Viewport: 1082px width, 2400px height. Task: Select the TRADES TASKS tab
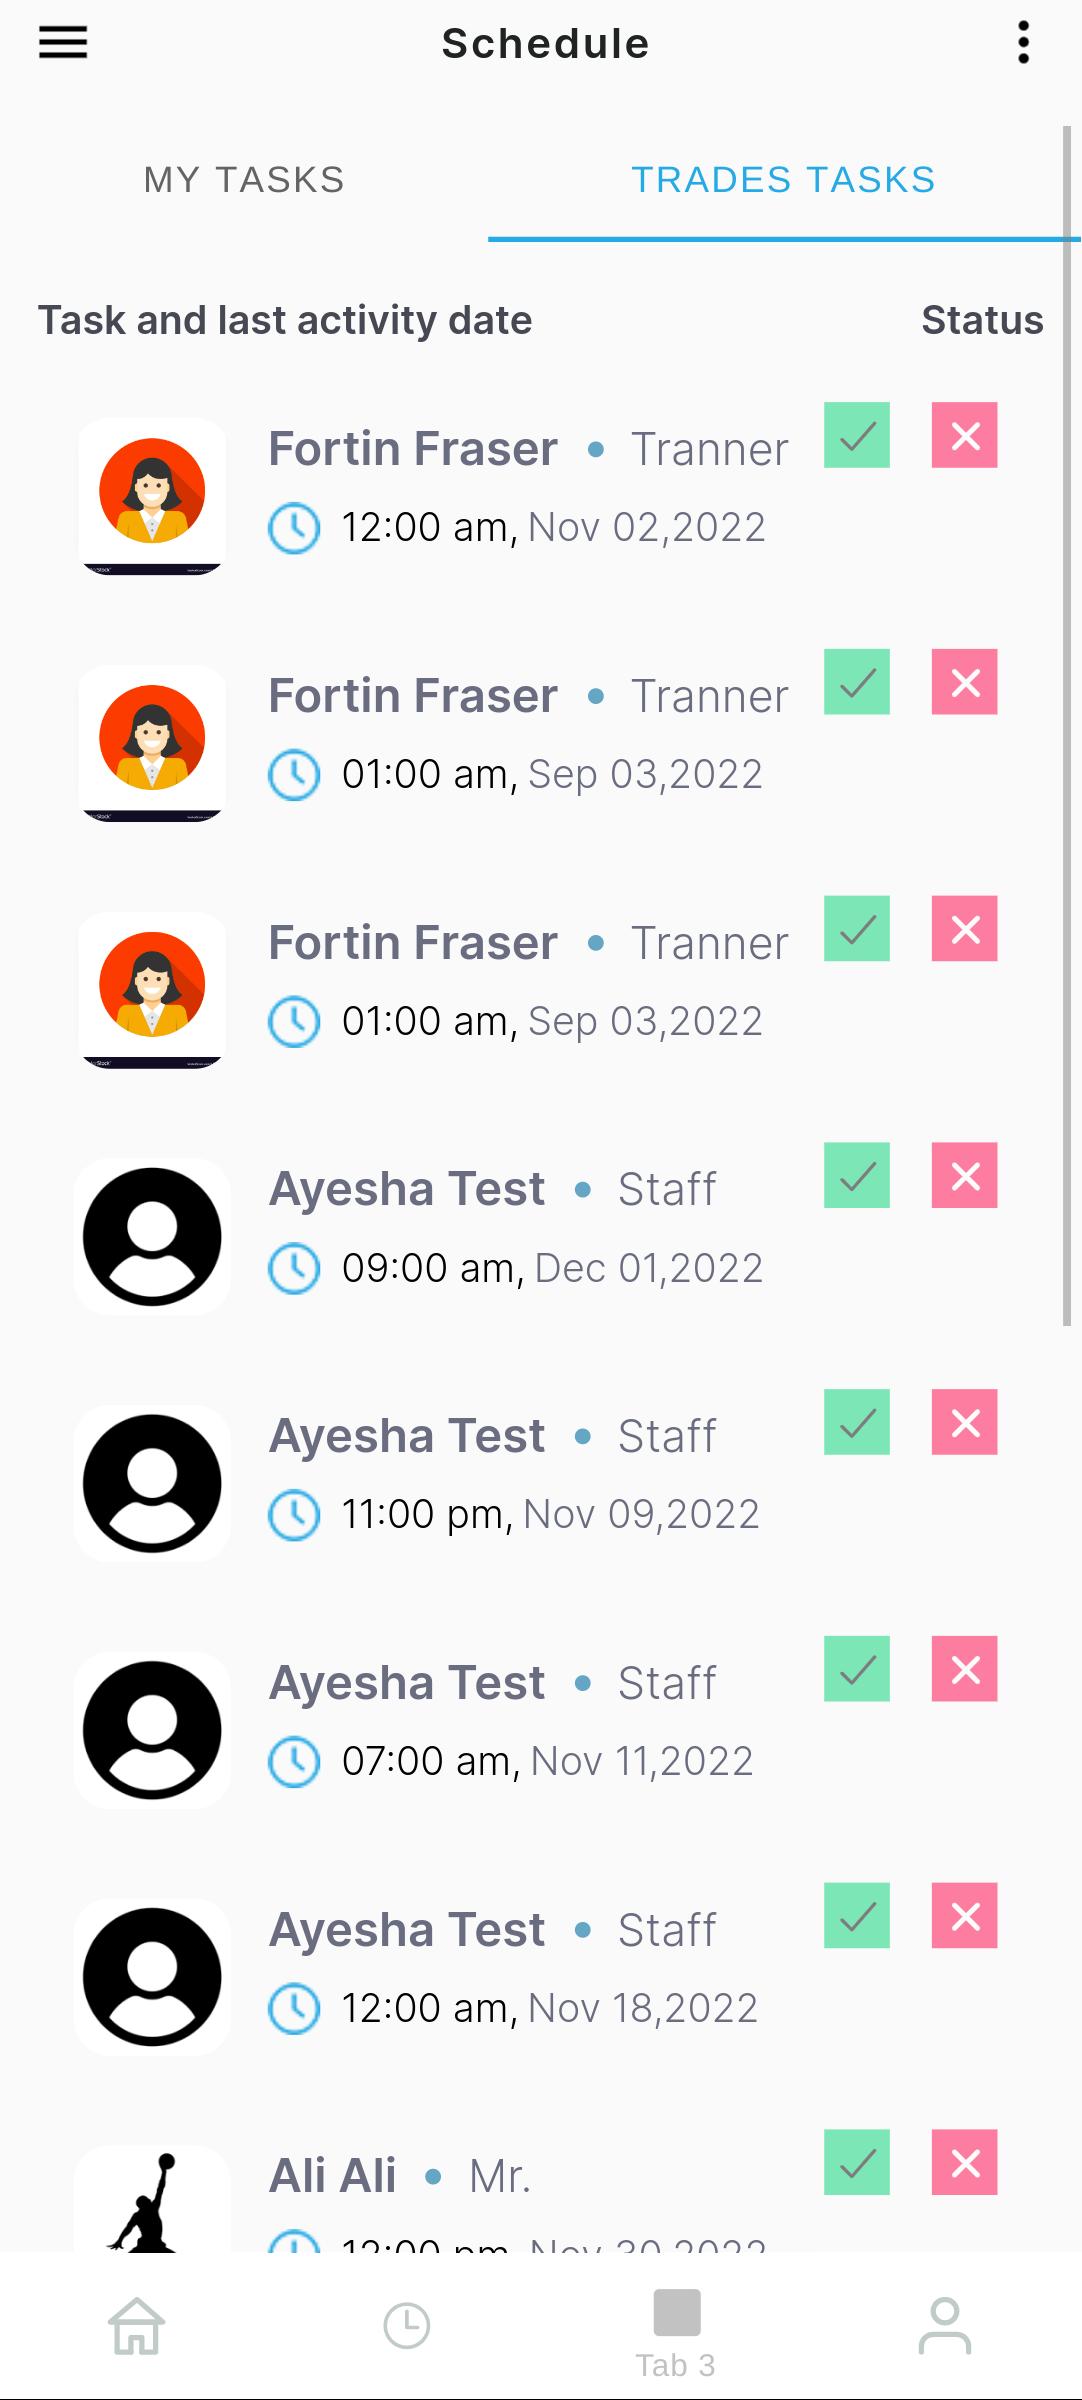[x=783, y=180]
